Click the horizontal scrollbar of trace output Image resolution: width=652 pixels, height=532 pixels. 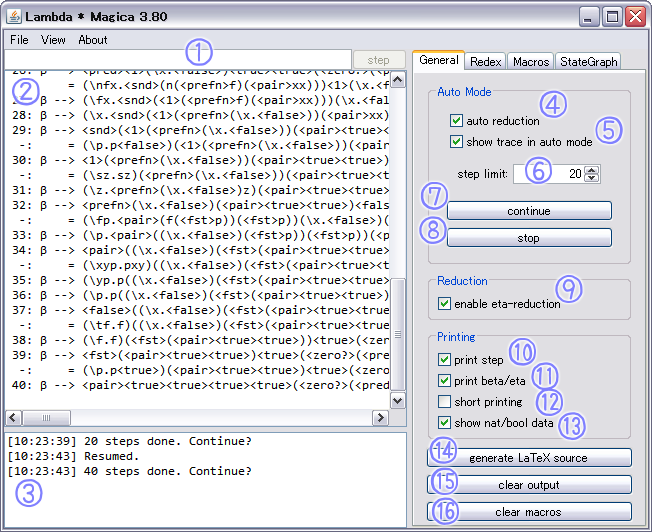[200, 418]
